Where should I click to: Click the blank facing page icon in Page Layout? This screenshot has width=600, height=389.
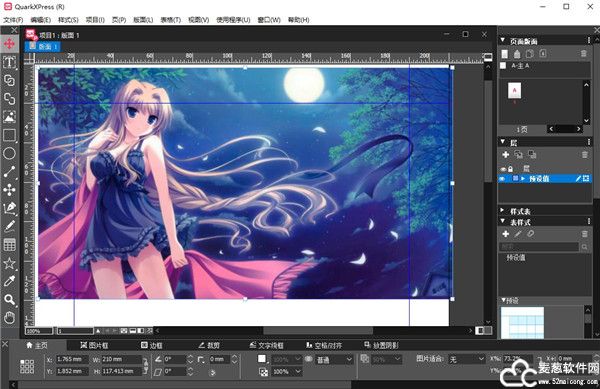point(517,54)
